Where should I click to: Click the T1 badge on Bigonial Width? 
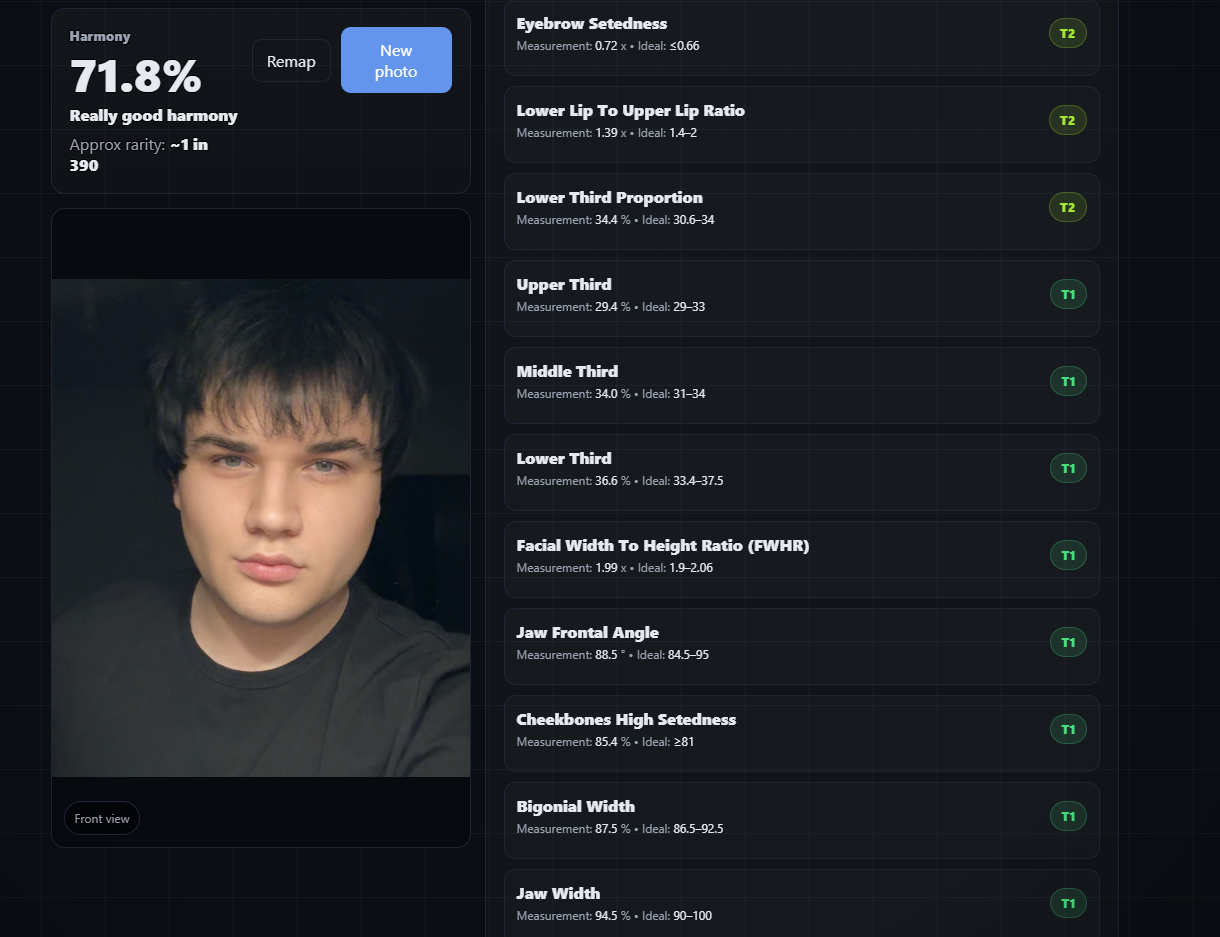tap(1067, 816)
